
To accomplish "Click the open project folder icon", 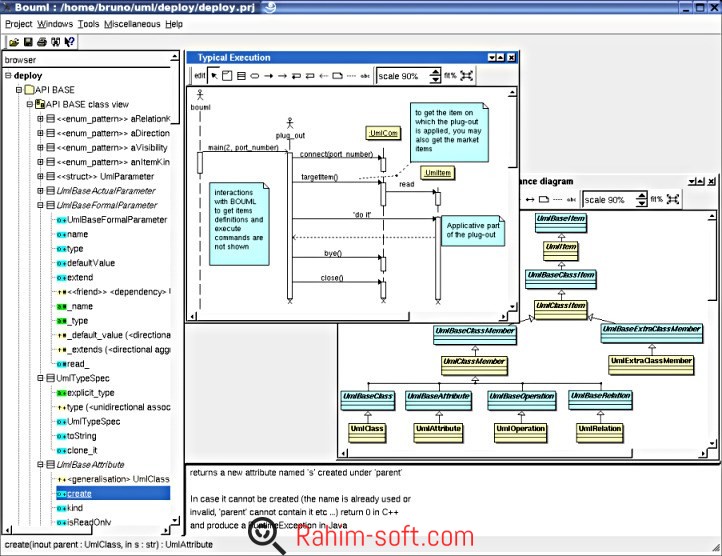I will coord(14,42).
